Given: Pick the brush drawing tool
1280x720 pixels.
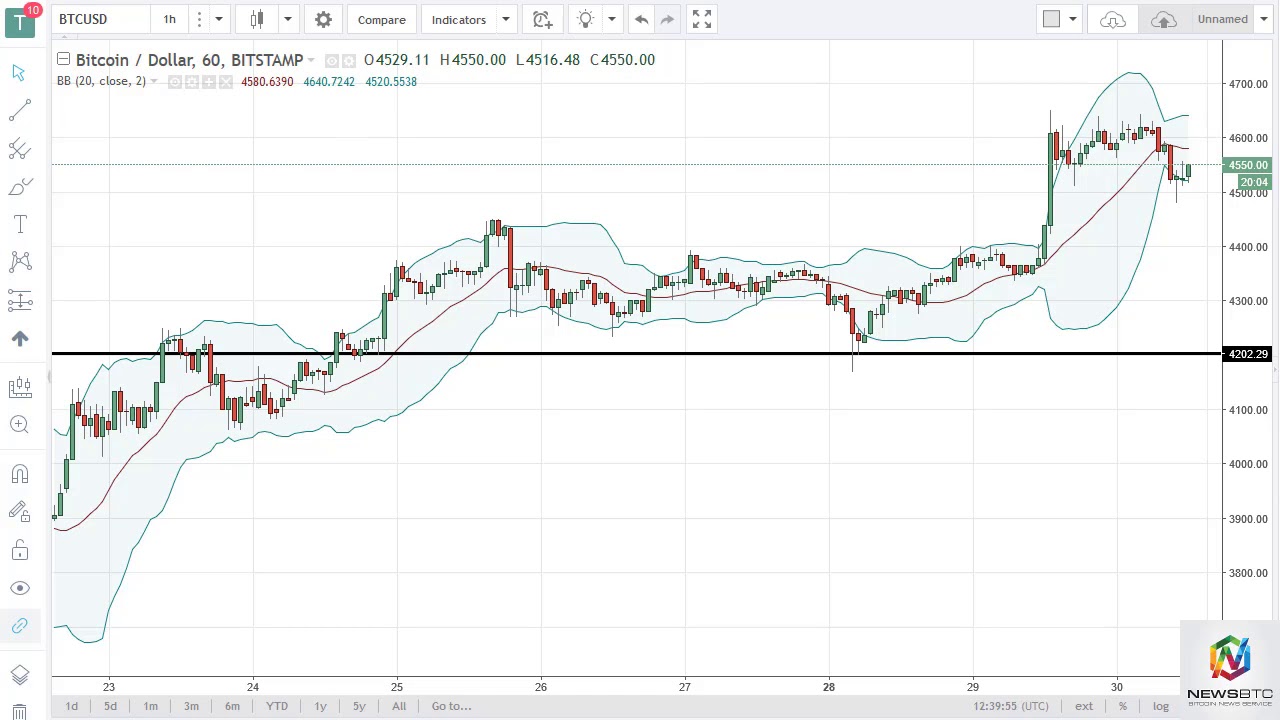Looking at the screenshot, I should click(19, 187).
